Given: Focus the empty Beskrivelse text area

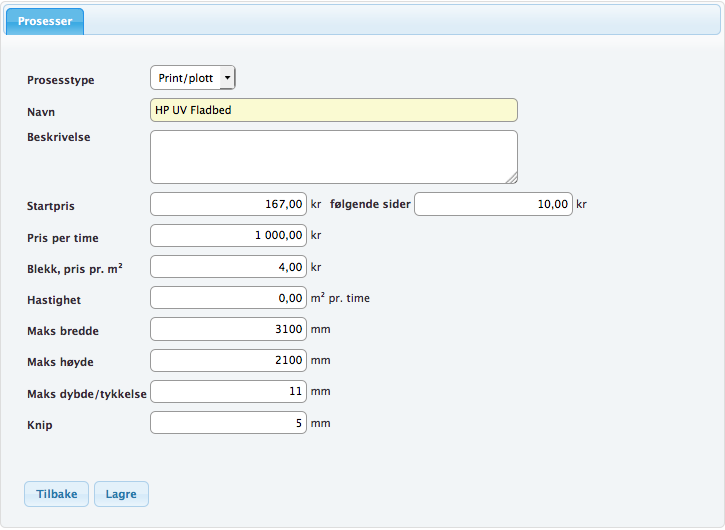Looking at the screenshot, I should 333,157.
